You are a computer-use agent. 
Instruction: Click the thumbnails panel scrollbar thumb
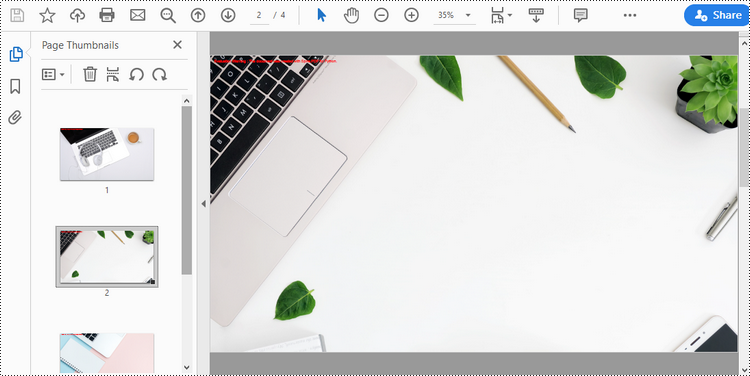coord(187,190)
